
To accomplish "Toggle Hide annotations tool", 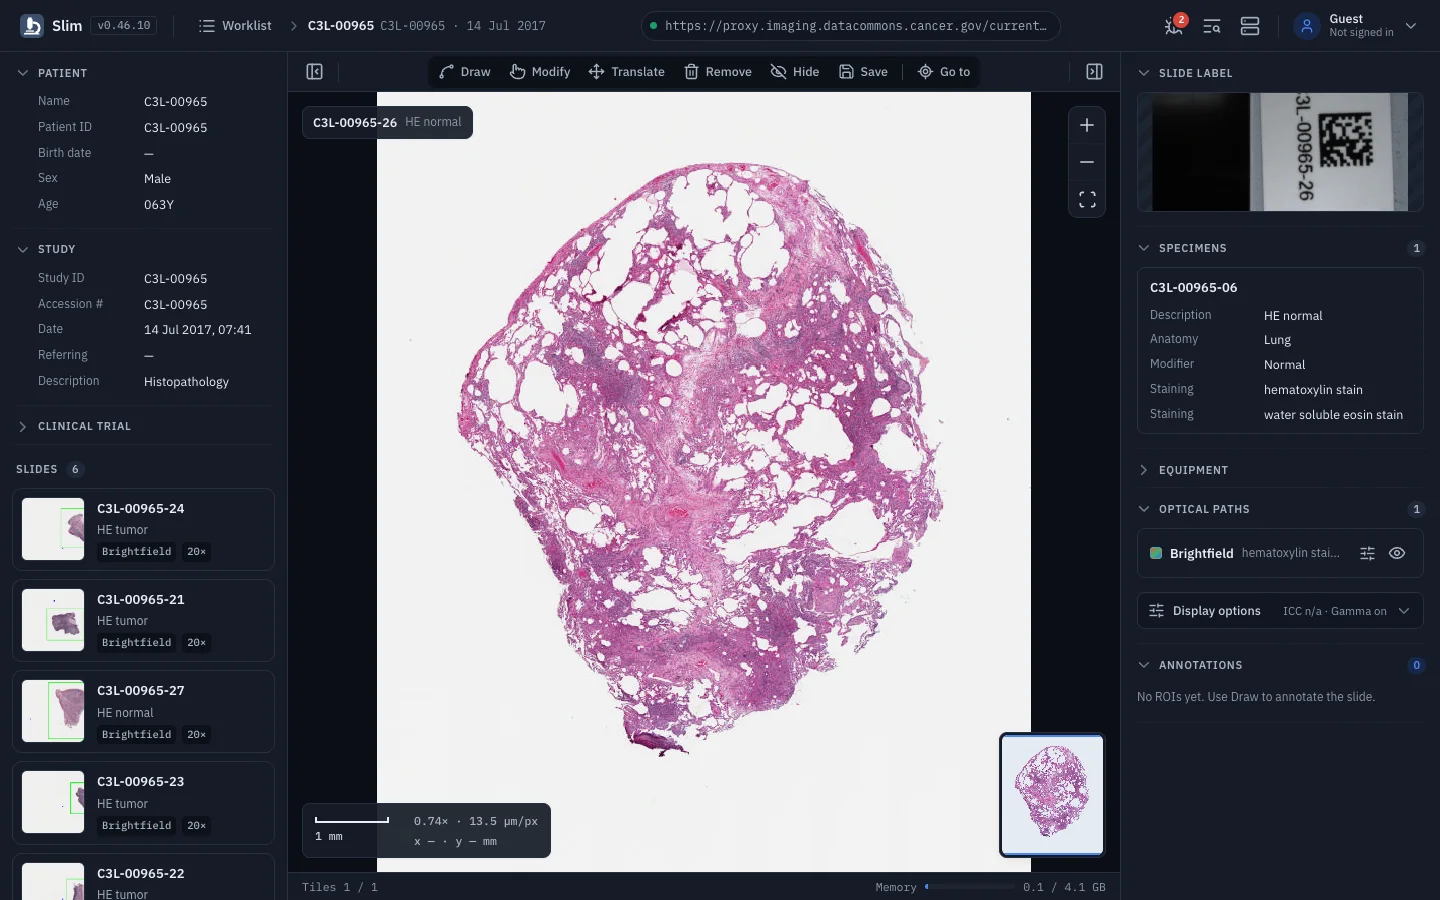I will [795, 72].
